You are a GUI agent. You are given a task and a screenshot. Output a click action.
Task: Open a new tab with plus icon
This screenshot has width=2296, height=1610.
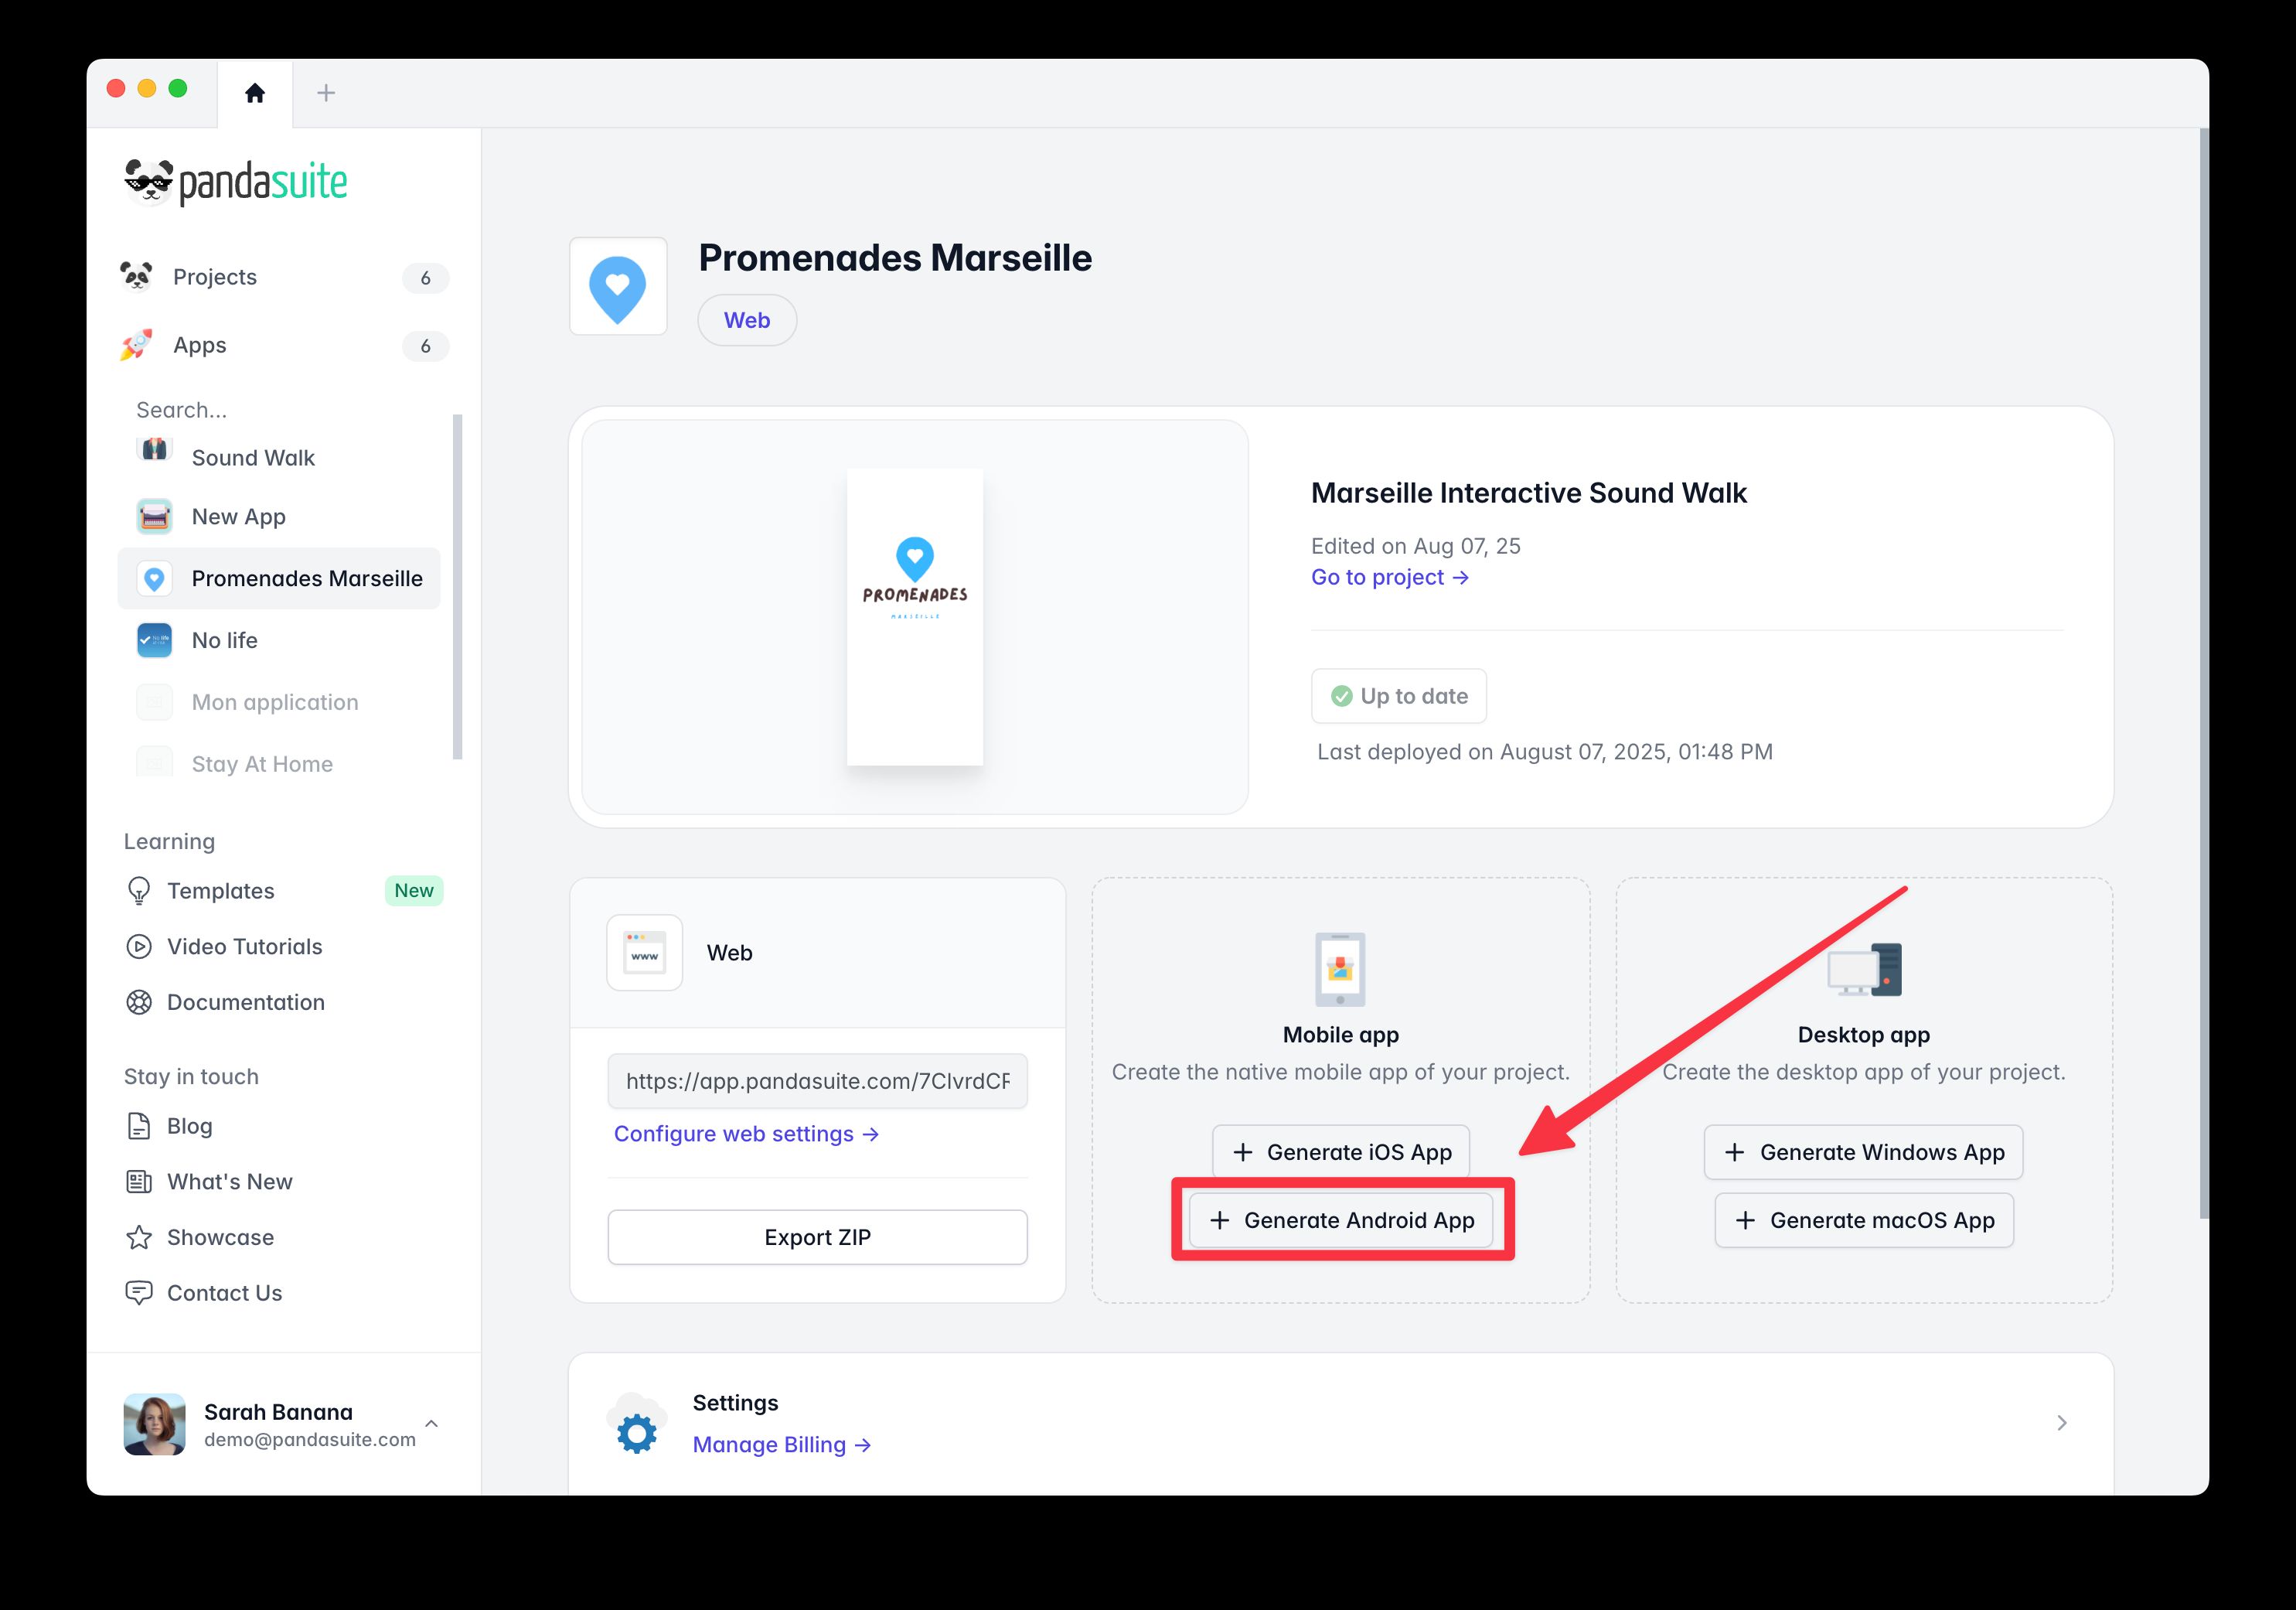[x=325, y=93]
